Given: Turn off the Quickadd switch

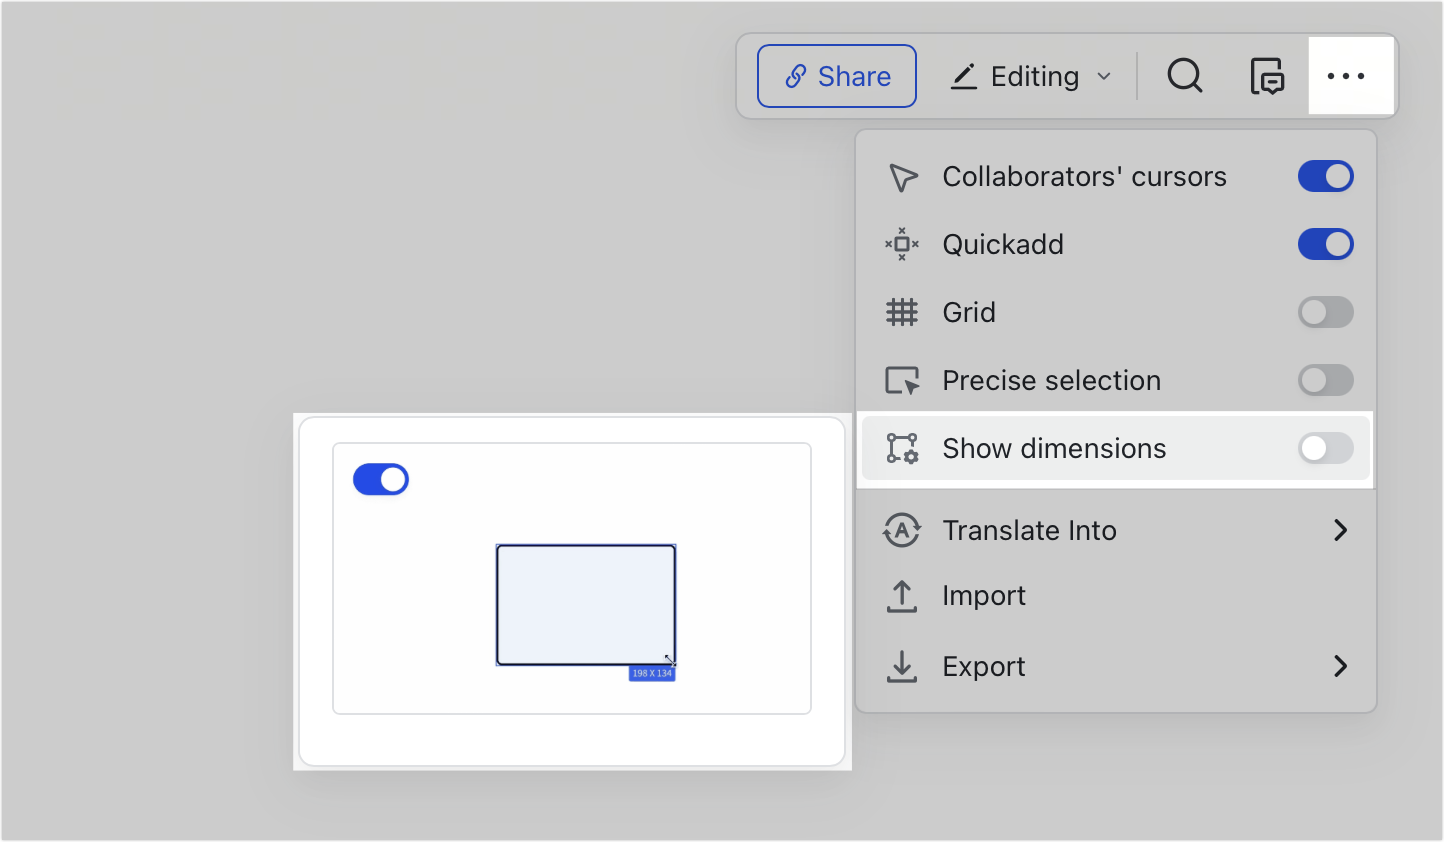Looking at the screenshot, I should 1325,244.
